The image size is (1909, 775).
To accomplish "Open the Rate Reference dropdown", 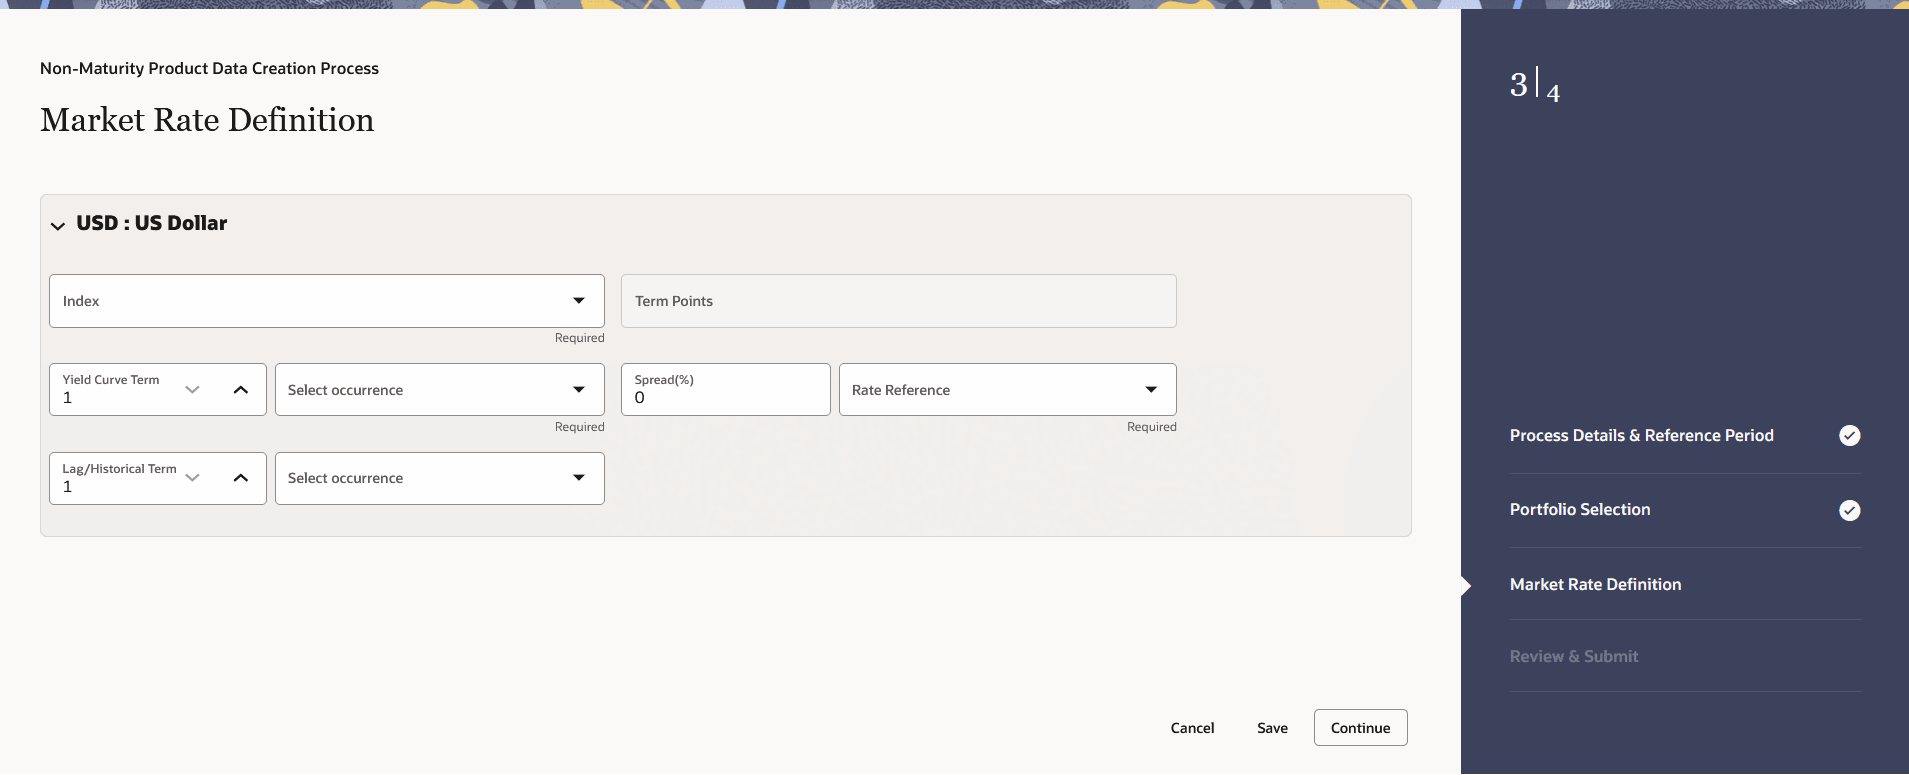I will coord(1008,390).
